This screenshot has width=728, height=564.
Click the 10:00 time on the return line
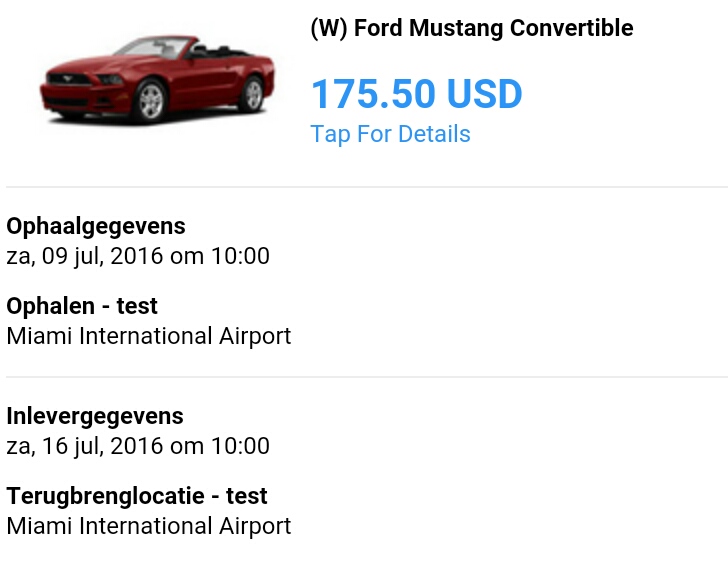(240, 446)
